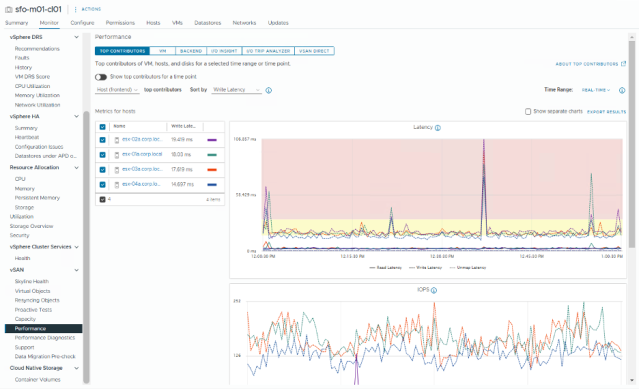This screenshot has height=389, width=639.
Task: Open Storage Overview in sidebar
Action: (31, 226)
